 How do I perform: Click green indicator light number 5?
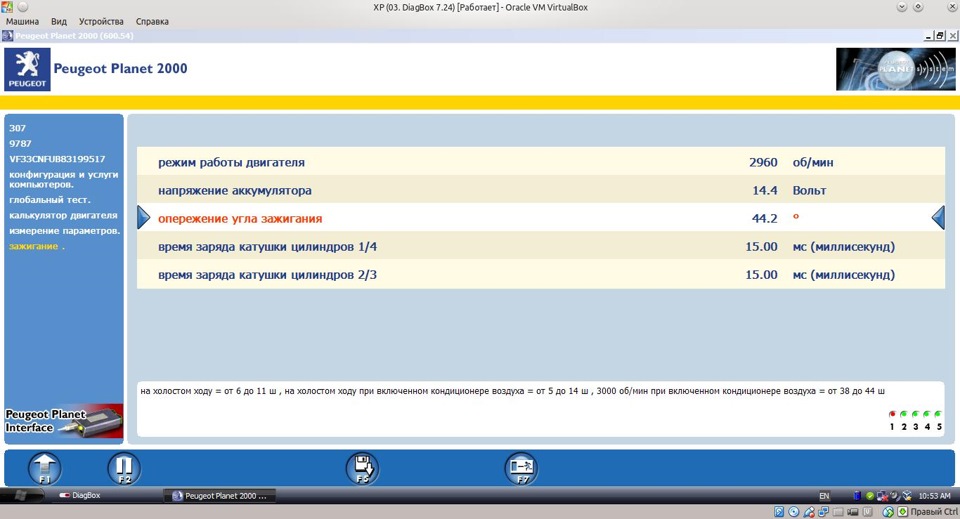pyautogui.click(x=938, y=414)
